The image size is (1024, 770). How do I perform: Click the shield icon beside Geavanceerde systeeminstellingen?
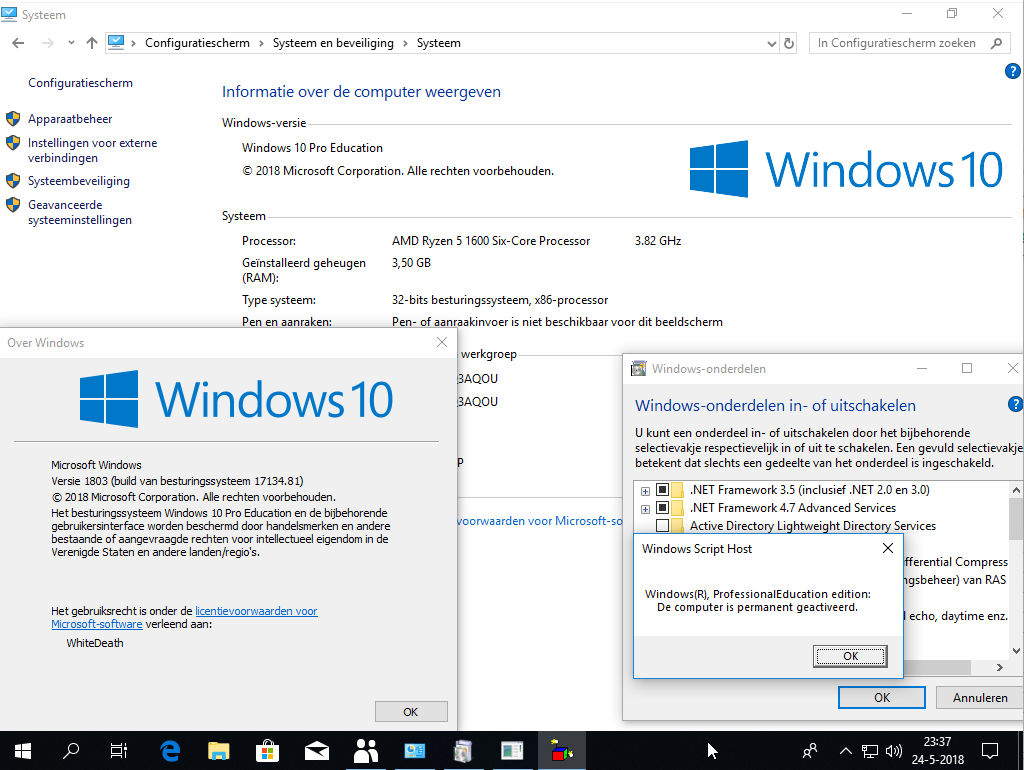coord(13,205)
